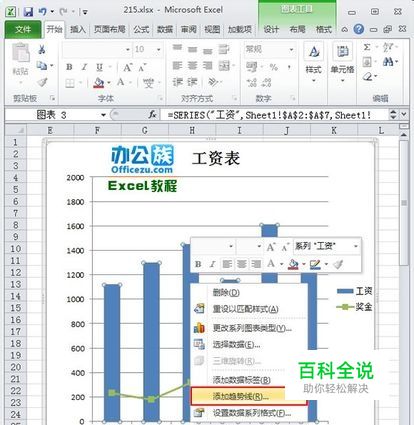Open Sort and Filter in editing group
The width and height of the screenshot is (414, 425).
388,47
